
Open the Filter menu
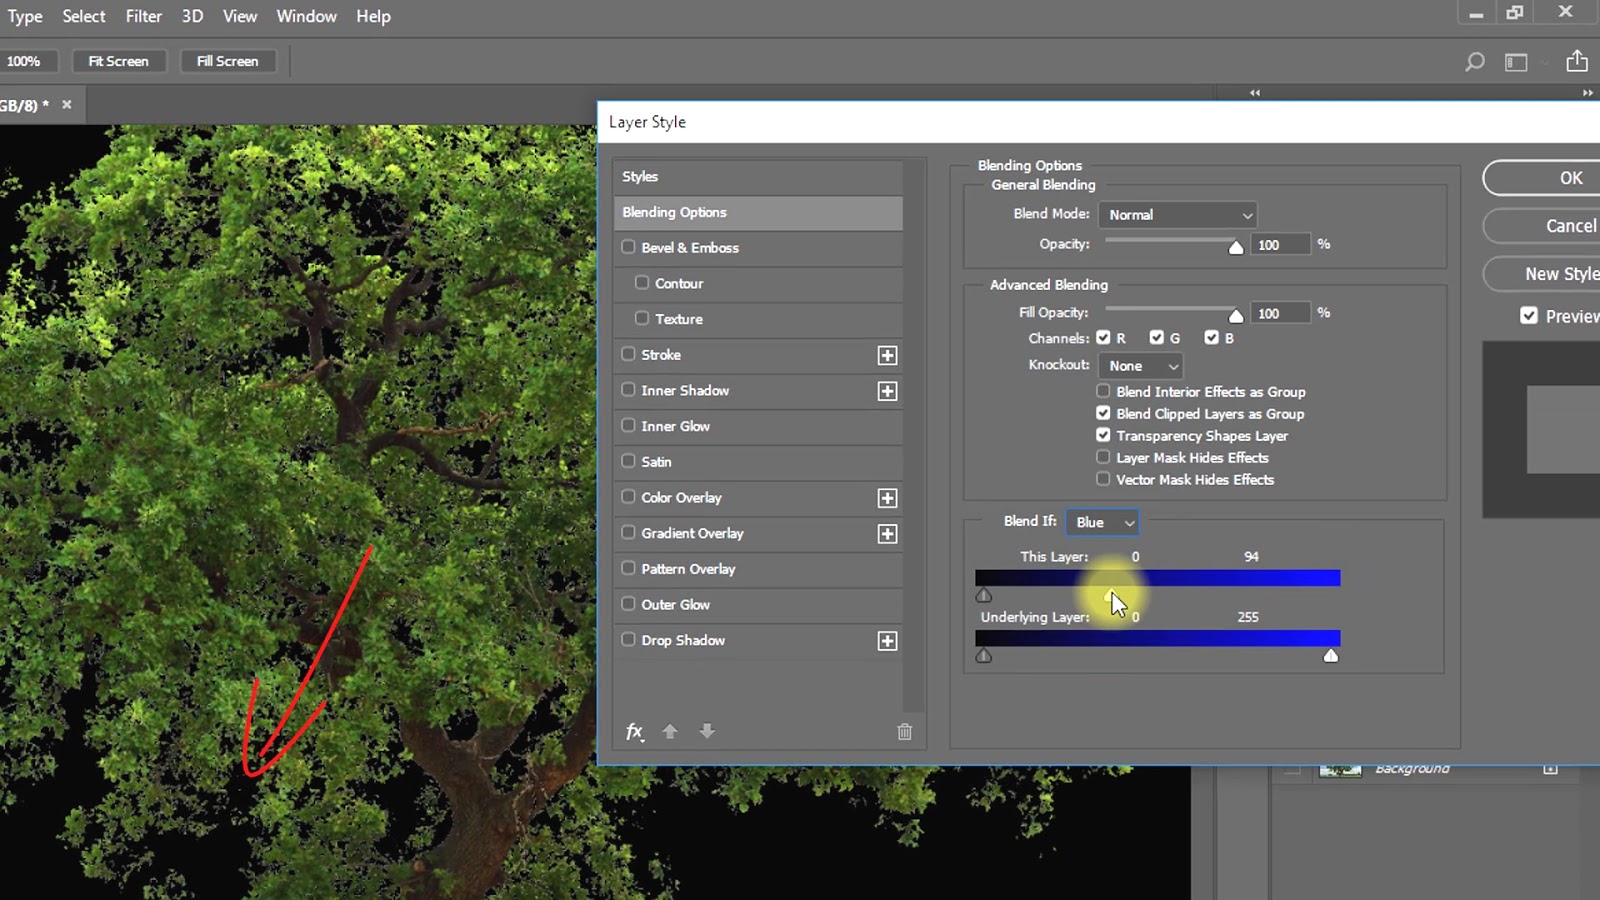pos(143,16)
